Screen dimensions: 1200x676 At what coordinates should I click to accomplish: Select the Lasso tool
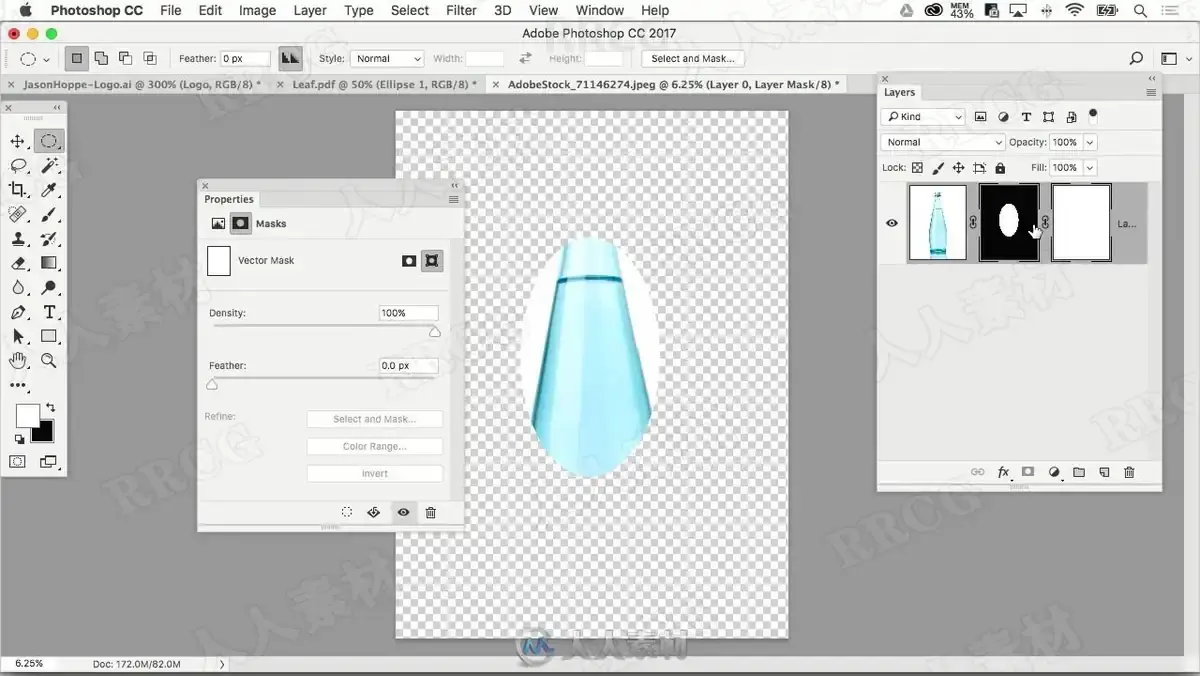click(x=18, y=165)
